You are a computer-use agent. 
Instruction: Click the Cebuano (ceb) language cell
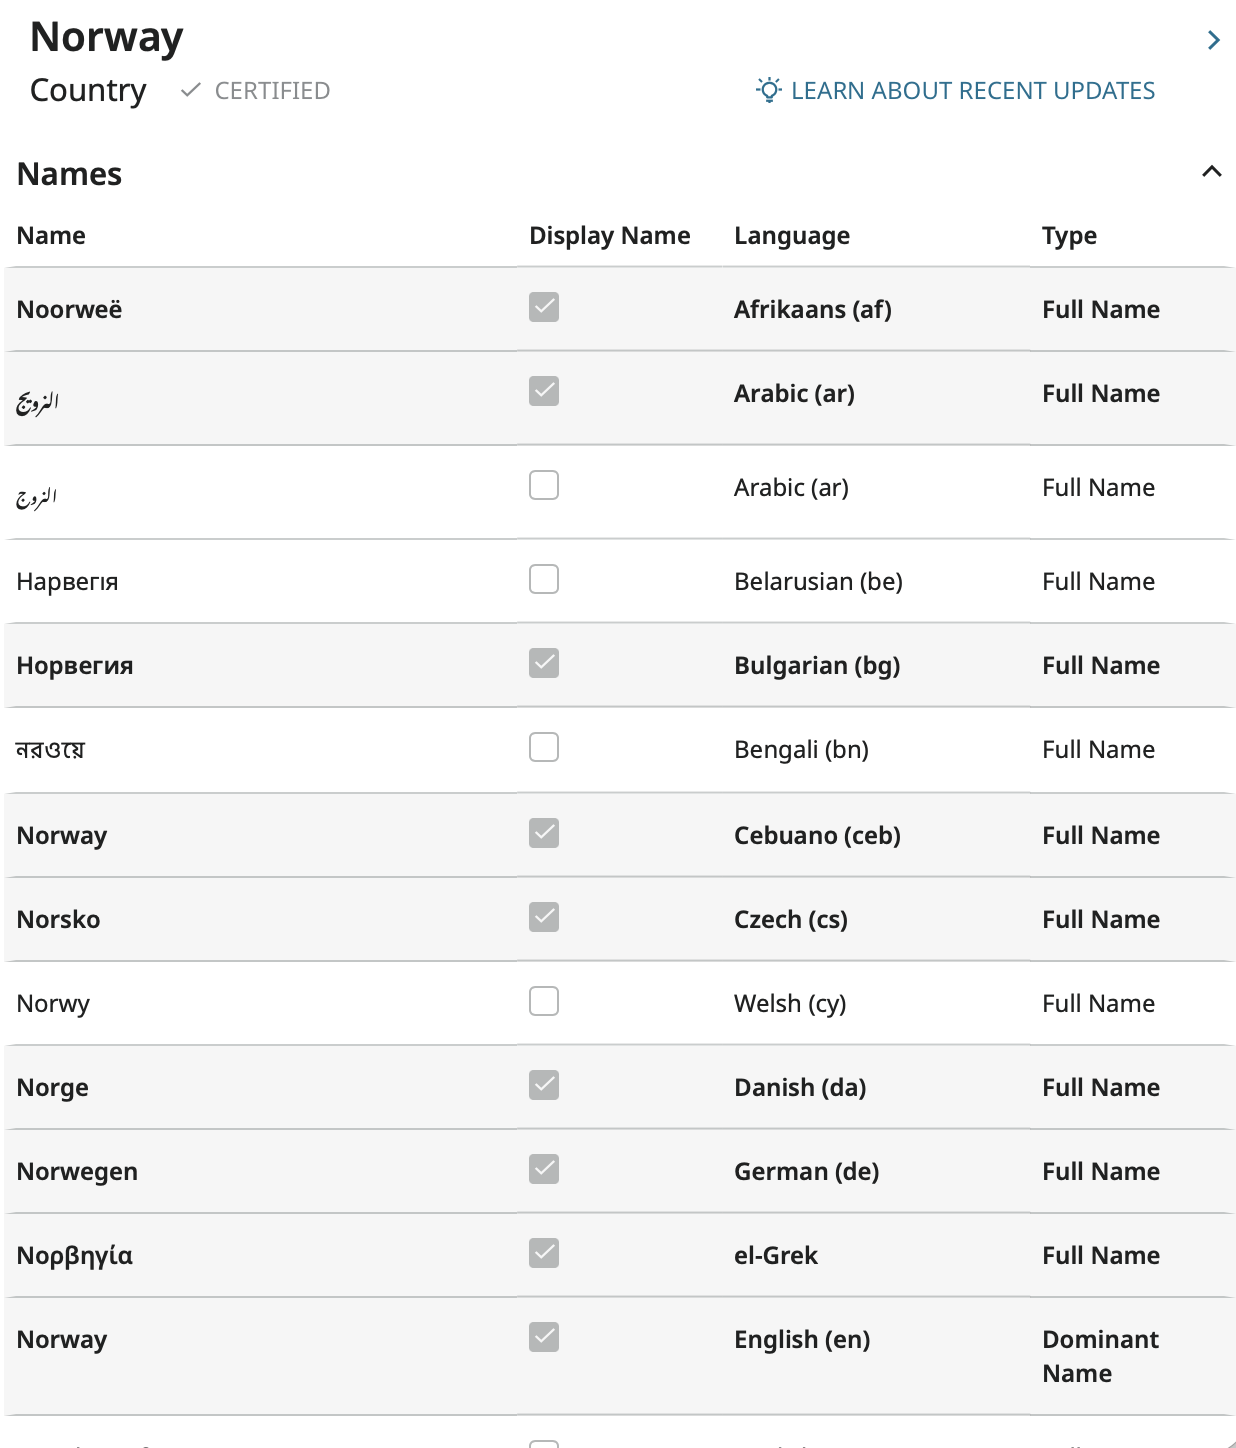pyautogui.click(x=817, y=836)
